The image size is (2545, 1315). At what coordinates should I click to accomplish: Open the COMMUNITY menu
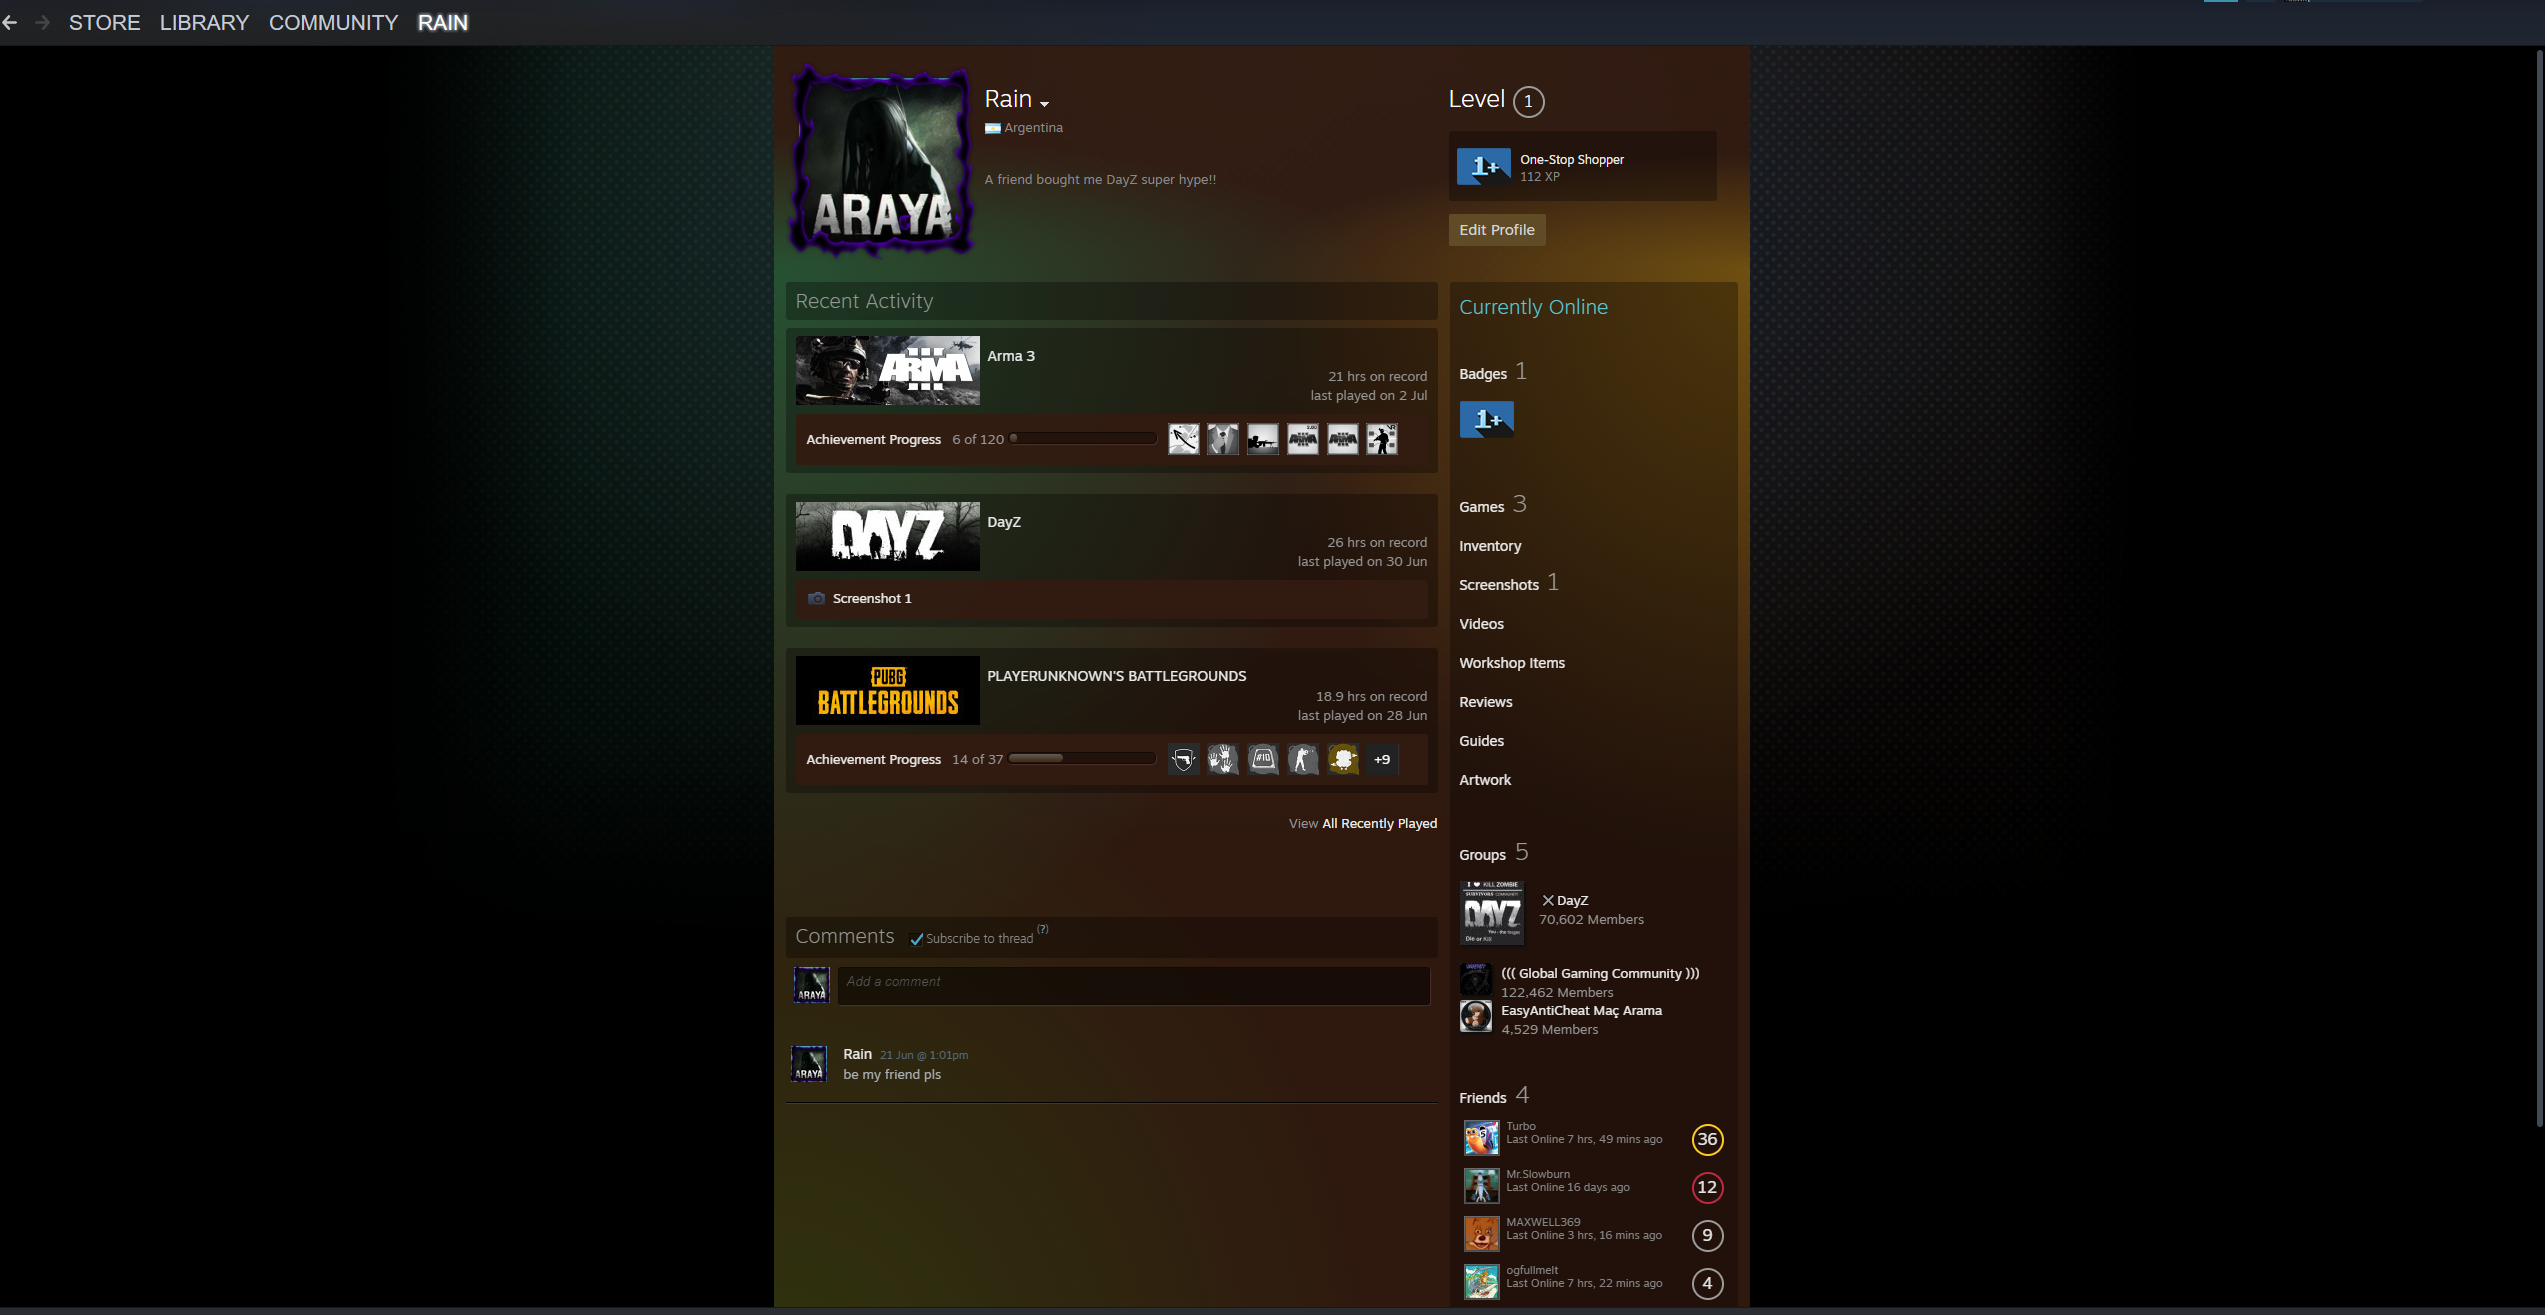point(333,22)
